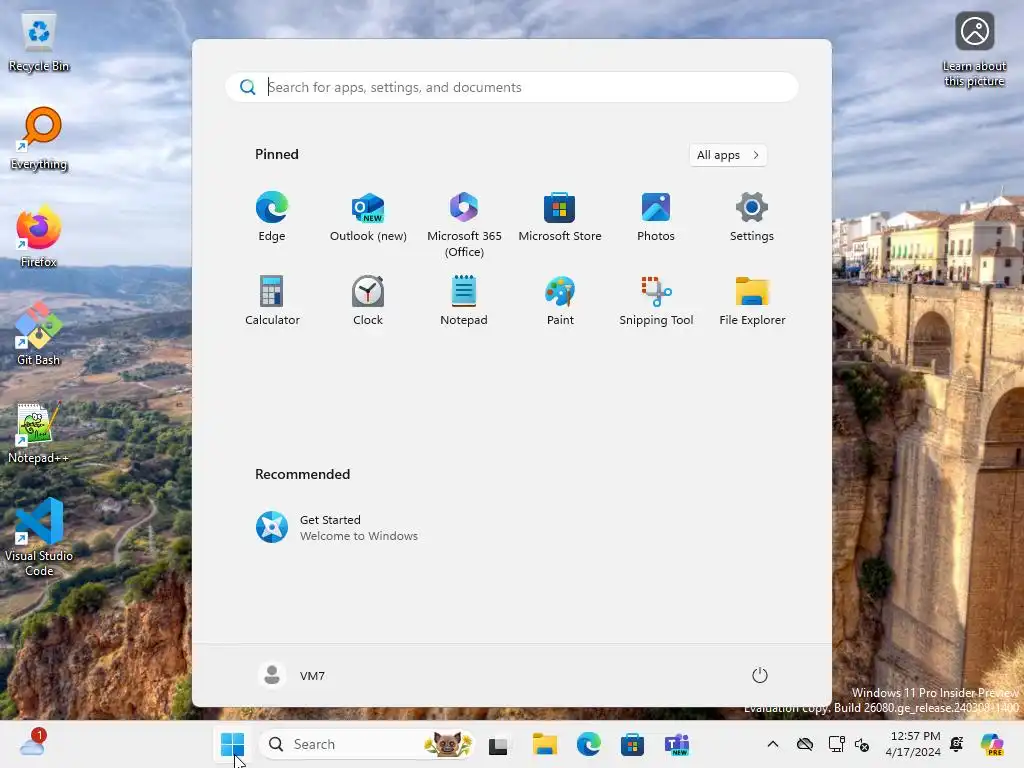Launch Notepad from pinned apps
This screenshot has height=768, width=1024.
[x=464, y=300]
